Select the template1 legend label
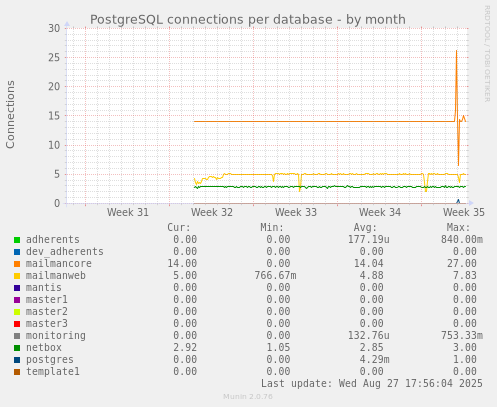This screenshot has width=497, height=407. (53, 371)
